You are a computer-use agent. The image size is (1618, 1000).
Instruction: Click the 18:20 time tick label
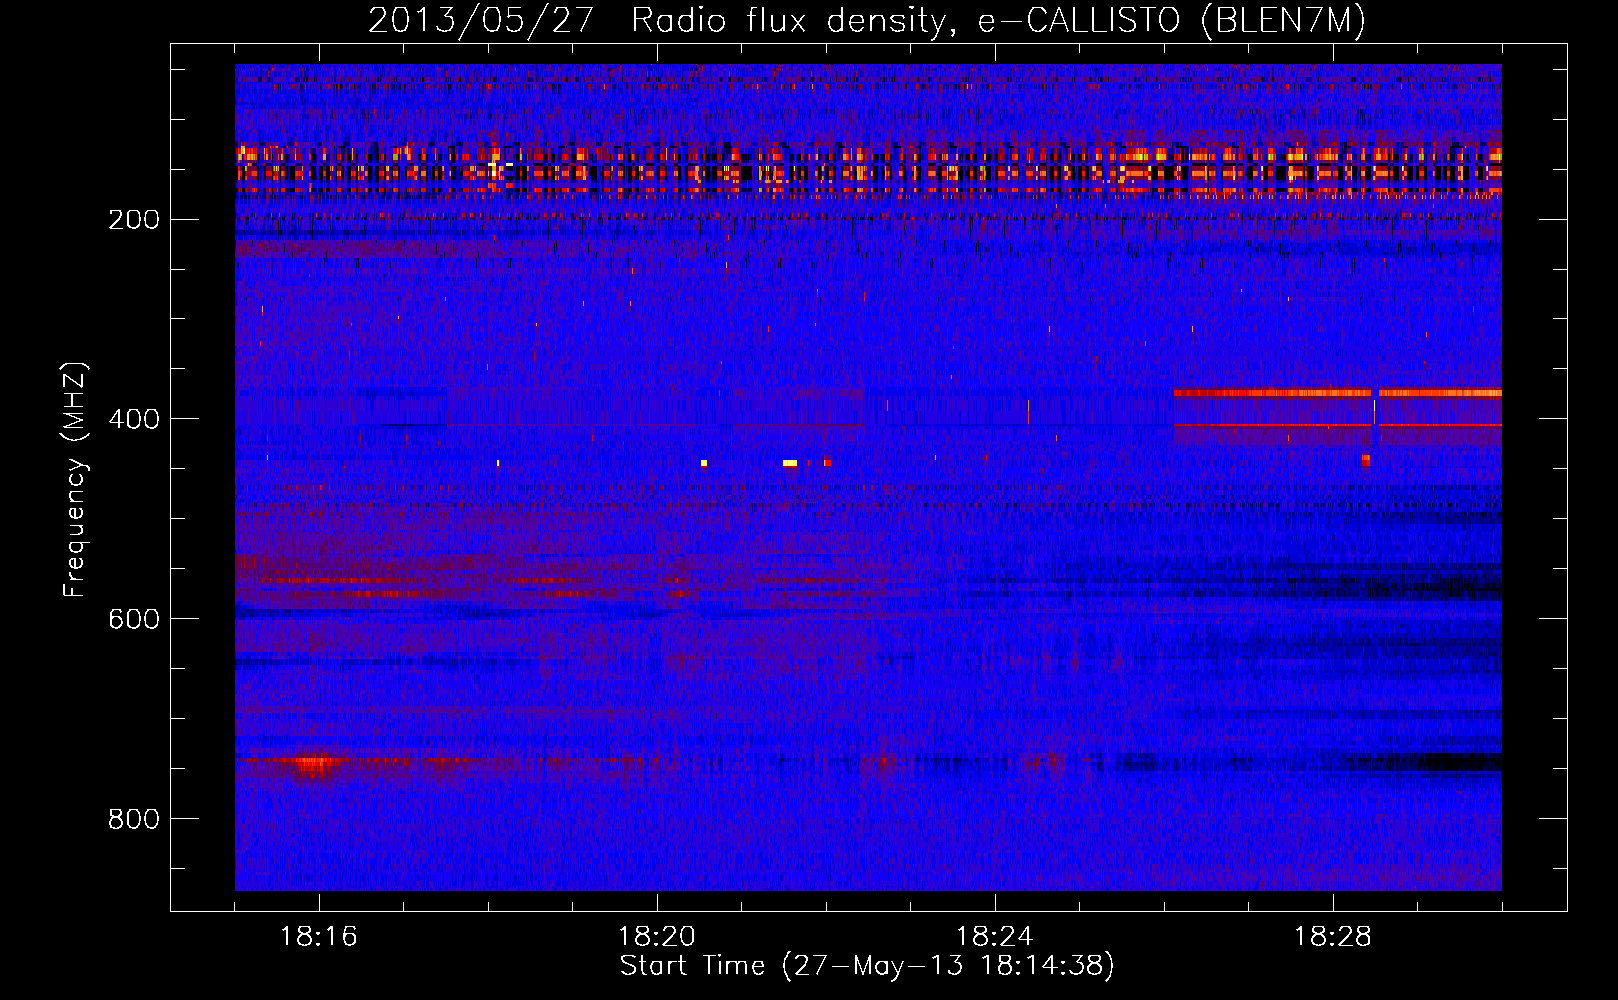(x=657, y=937)
